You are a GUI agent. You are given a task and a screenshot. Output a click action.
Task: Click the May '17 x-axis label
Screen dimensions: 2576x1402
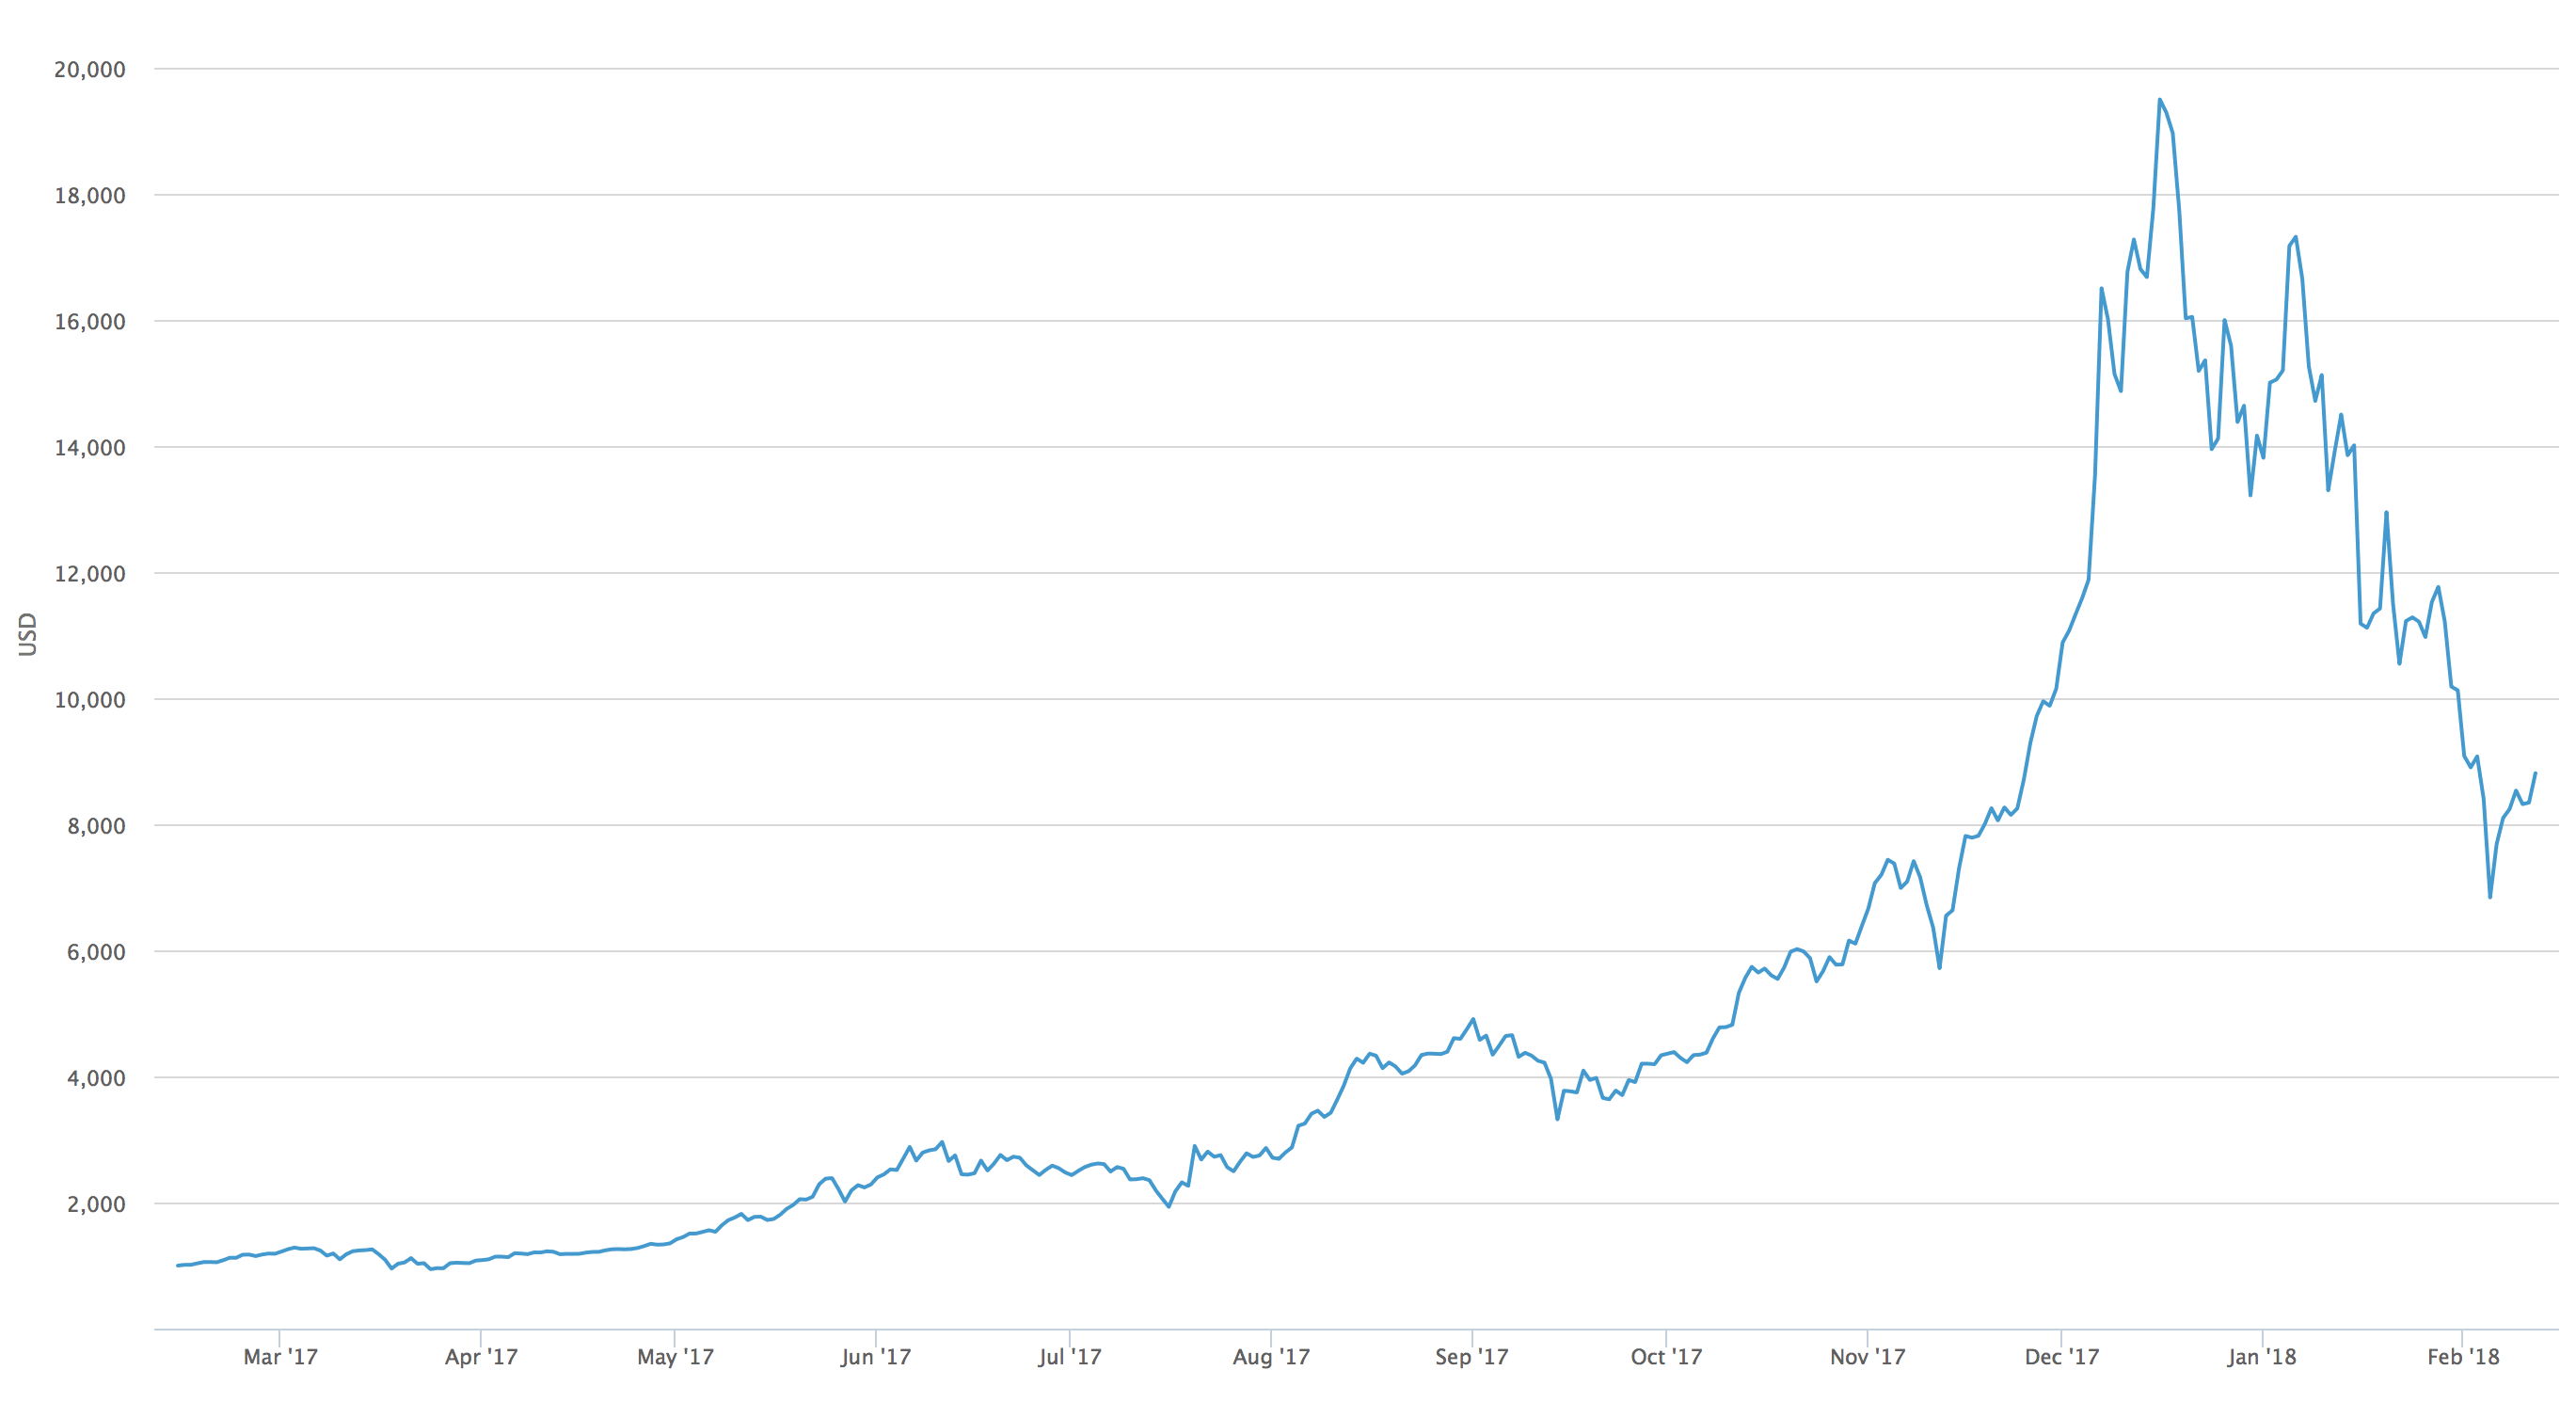(675, 1356)
